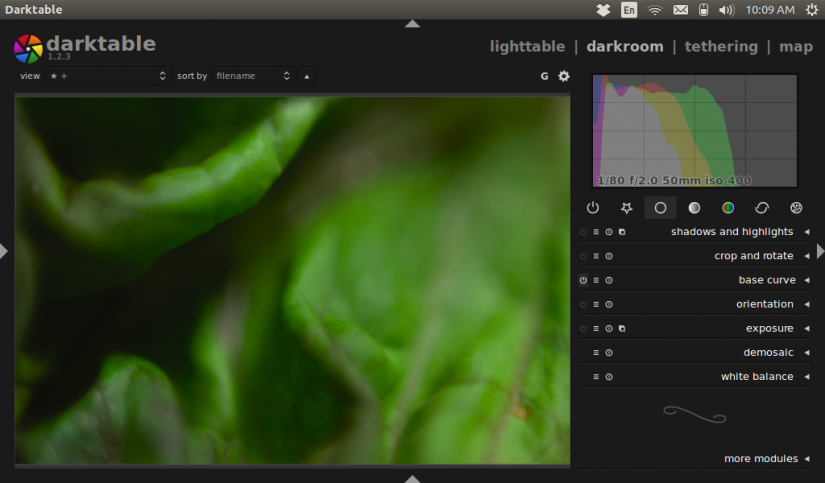Click the presets icon for white balance

(x=596, y=377)
